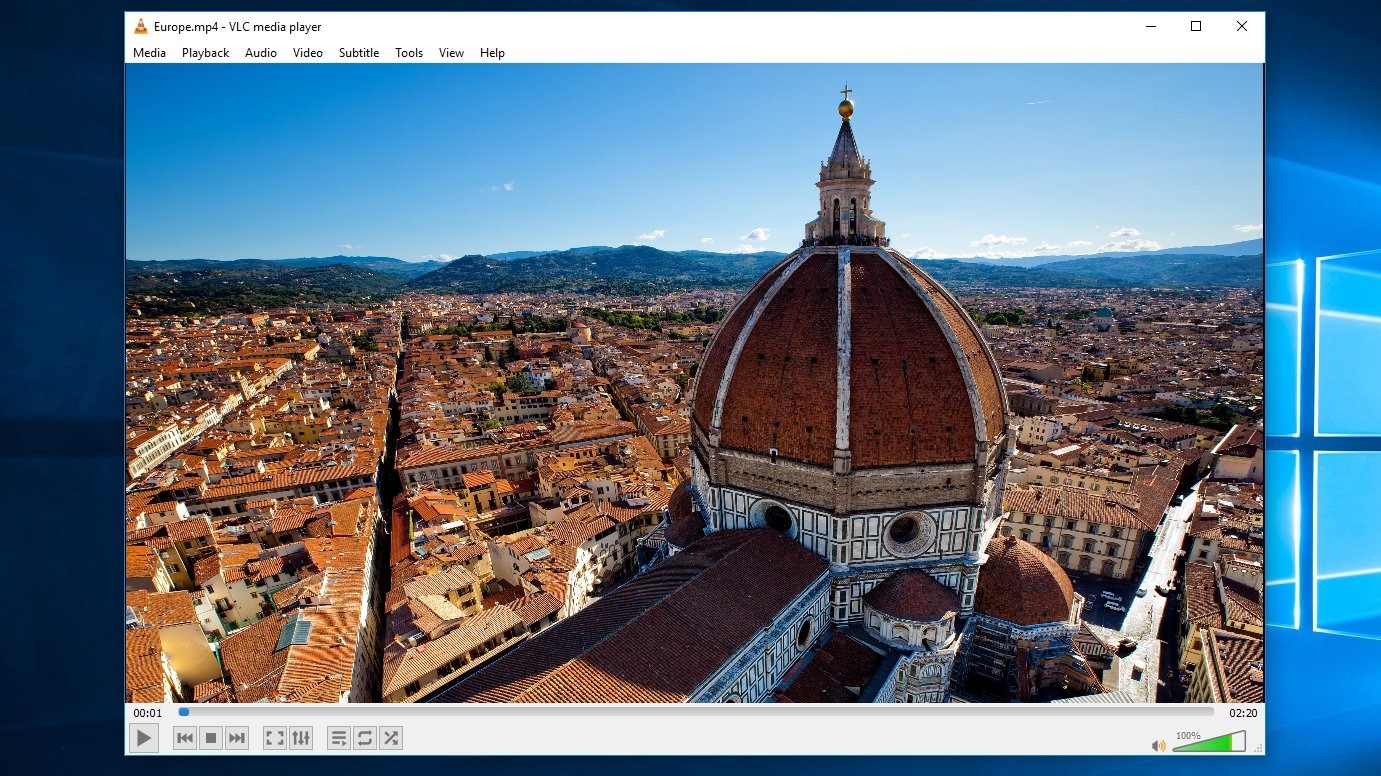Click the volume level slider
This screenshot has height=776, width=1381.
[x=1209, y=742]
